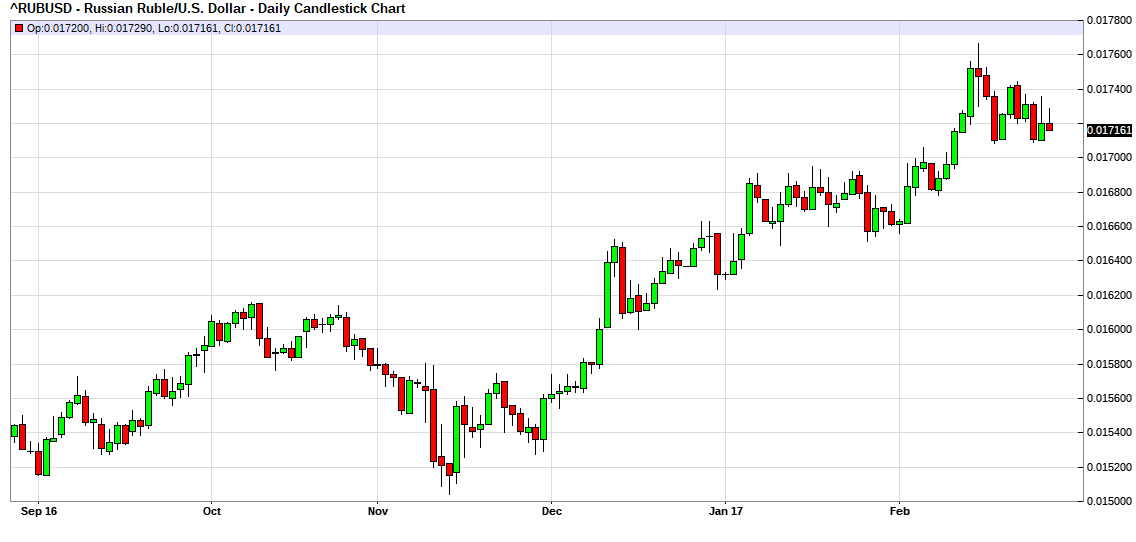Click the 'Dec' date axis label
Viewport: 1136px width, 542px height.
coord(551,512)
